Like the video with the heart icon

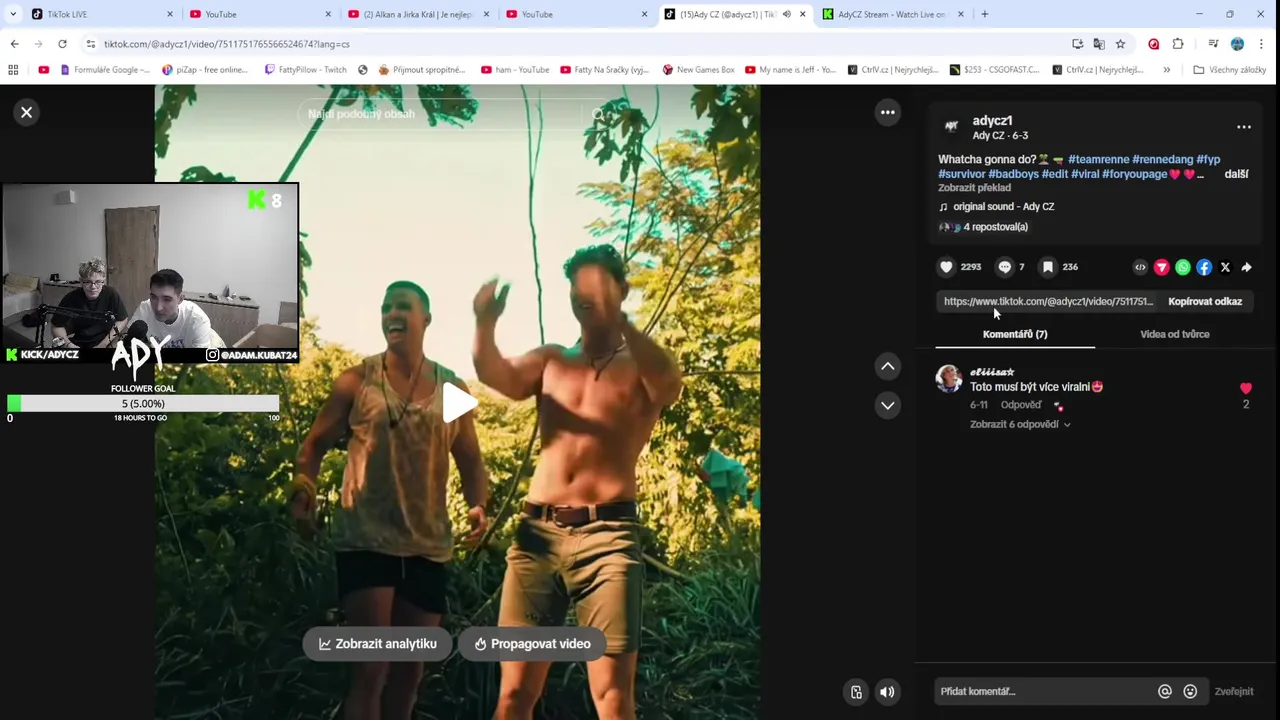tap(946, 267)
